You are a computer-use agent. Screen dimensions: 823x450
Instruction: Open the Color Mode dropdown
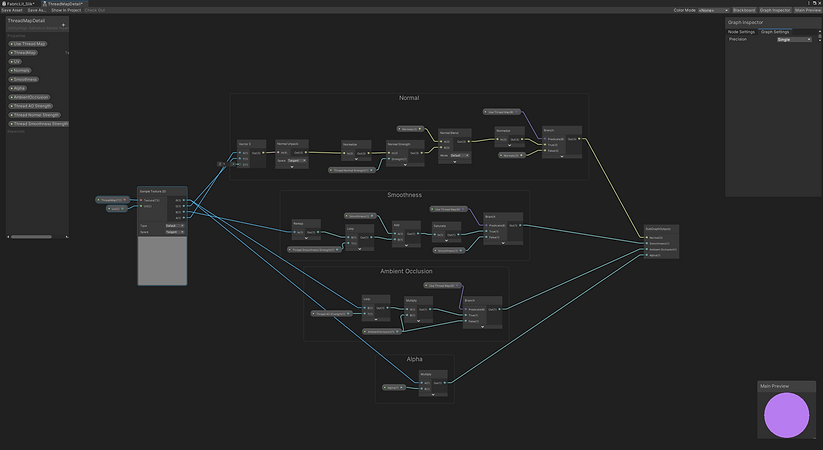pos(714,10)
